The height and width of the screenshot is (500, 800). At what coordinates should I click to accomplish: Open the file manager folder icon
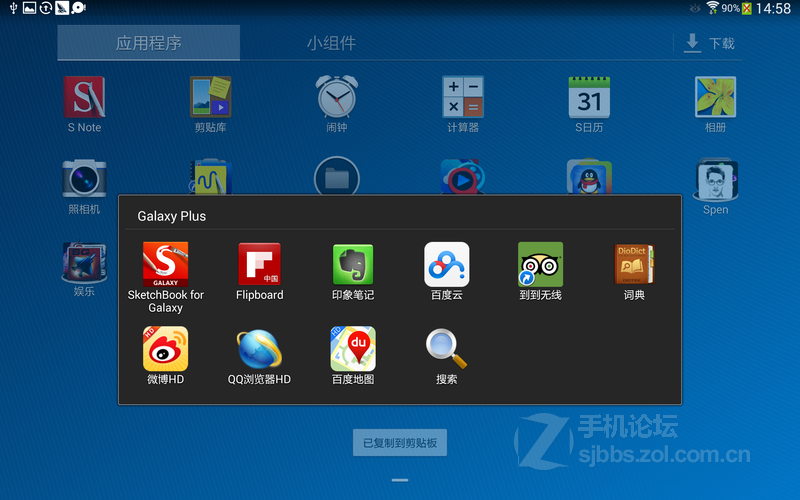click(337, 176)
